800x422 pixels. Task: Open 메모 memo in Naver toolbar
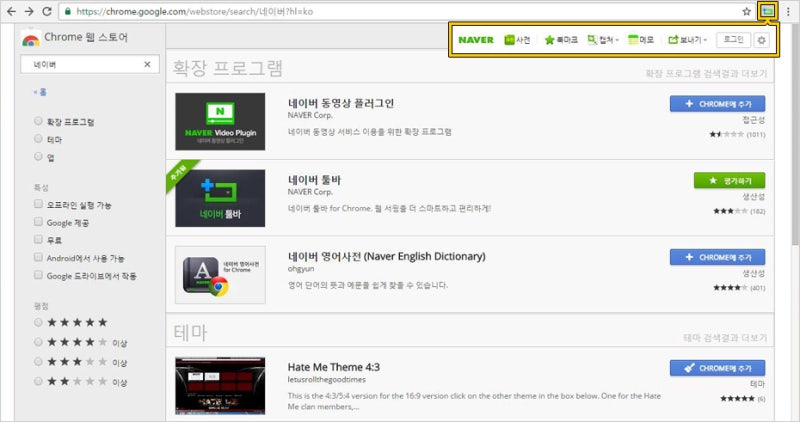[641, 40]
